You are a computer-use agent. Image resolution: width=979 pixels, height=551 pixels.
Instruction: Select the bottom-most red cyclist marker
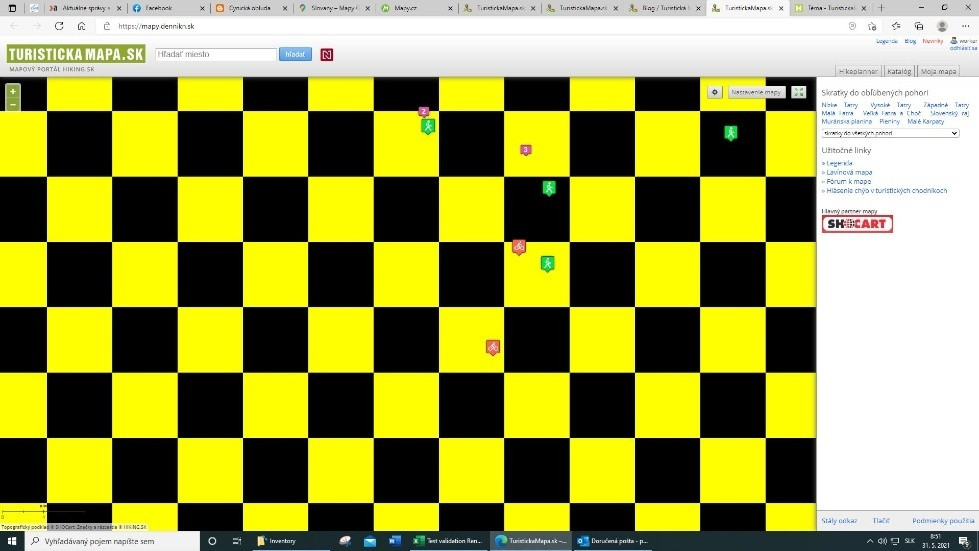pyautogui.click(x=493, y=347)
